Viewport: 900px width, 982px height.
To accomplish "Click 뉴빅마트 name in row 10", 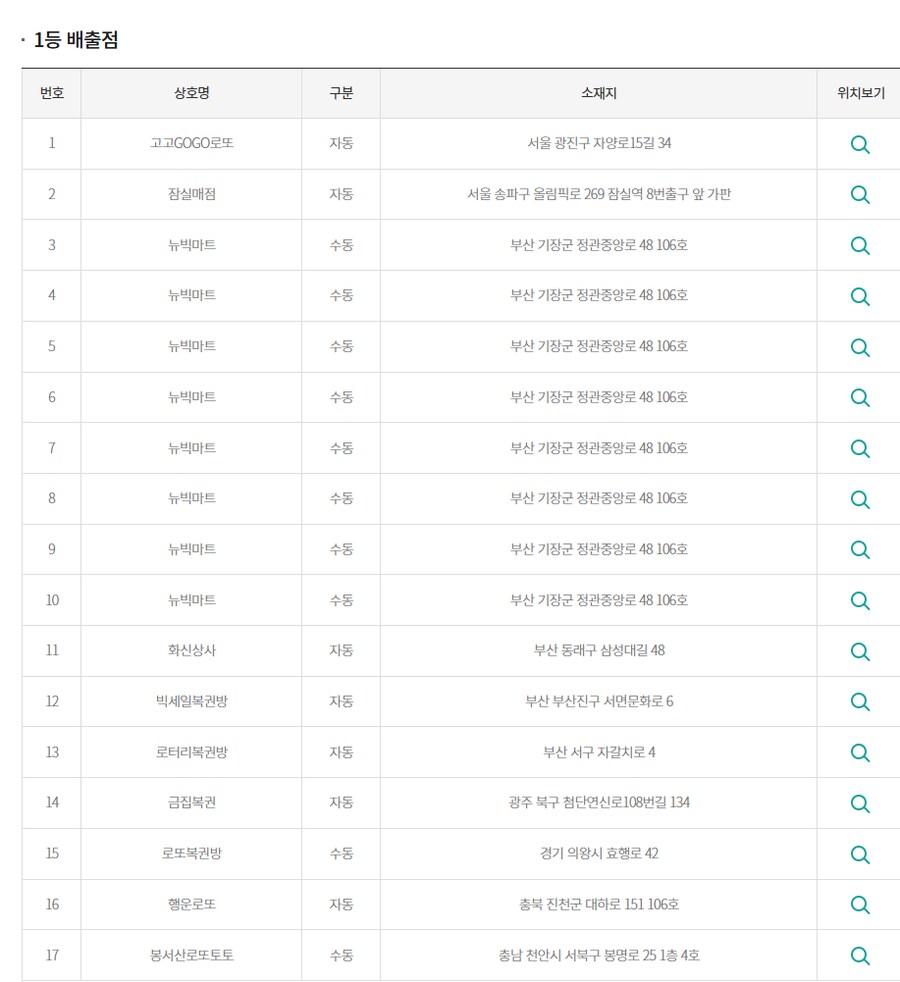I will [191, 600].
